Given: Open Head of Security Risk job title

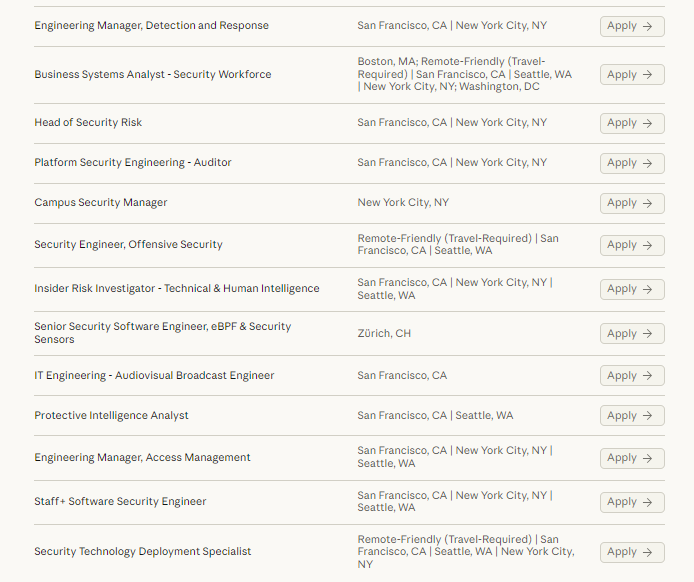Looking at the screenshot, I should pyautogui.click(x=88, y=123).
